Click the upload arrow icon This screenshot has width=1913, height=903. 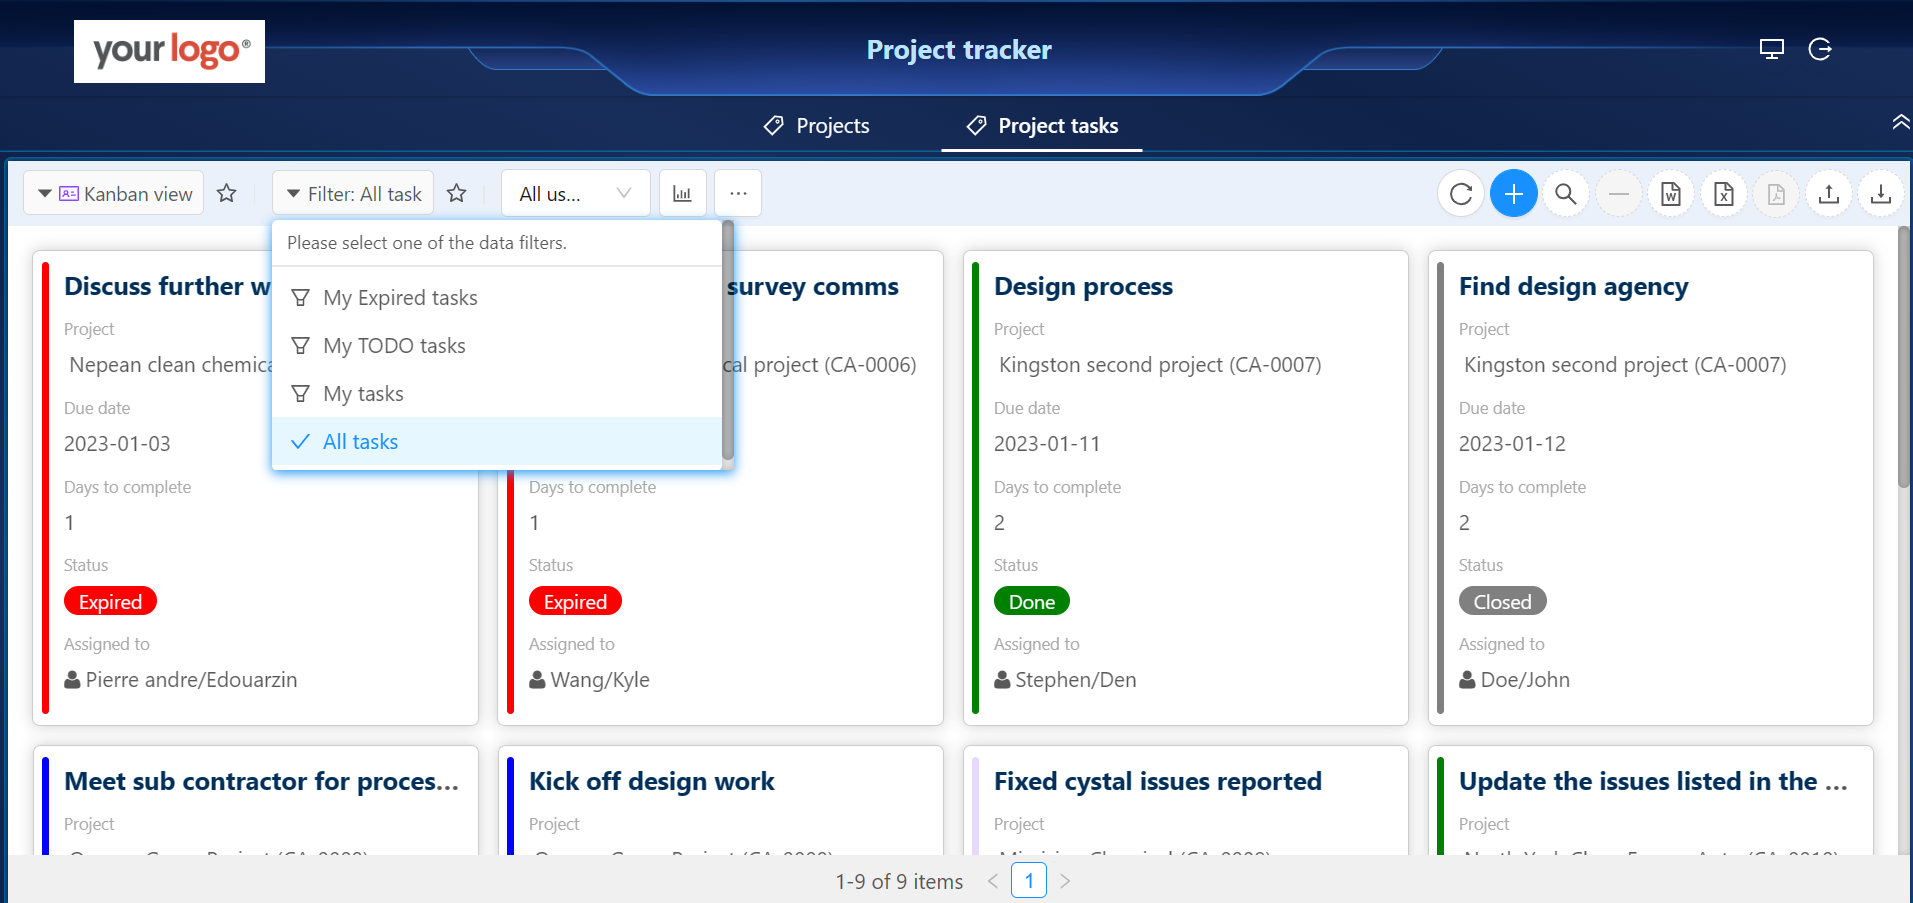tap(1829, 194)
